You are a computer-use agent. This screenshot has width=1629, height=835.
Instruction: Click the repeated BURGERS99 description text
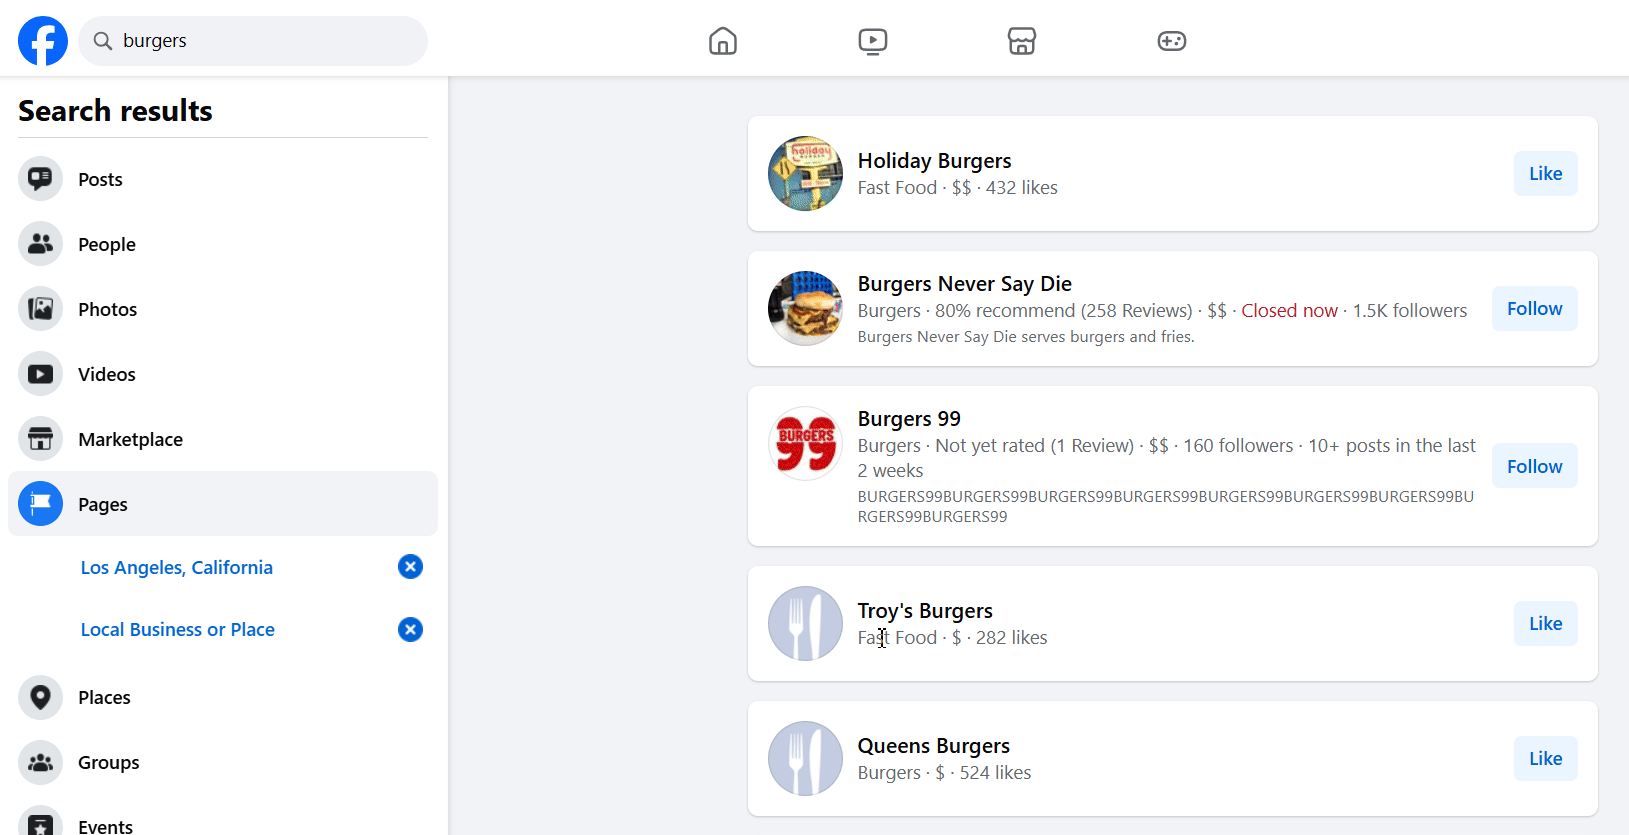[1165, 506]
